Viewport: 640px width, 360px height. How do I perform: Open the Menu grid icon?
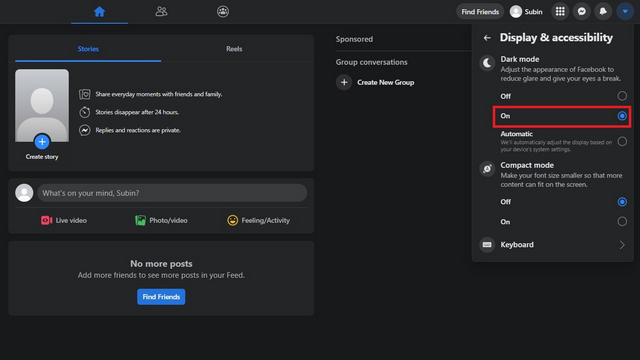[x=560, y=11]
